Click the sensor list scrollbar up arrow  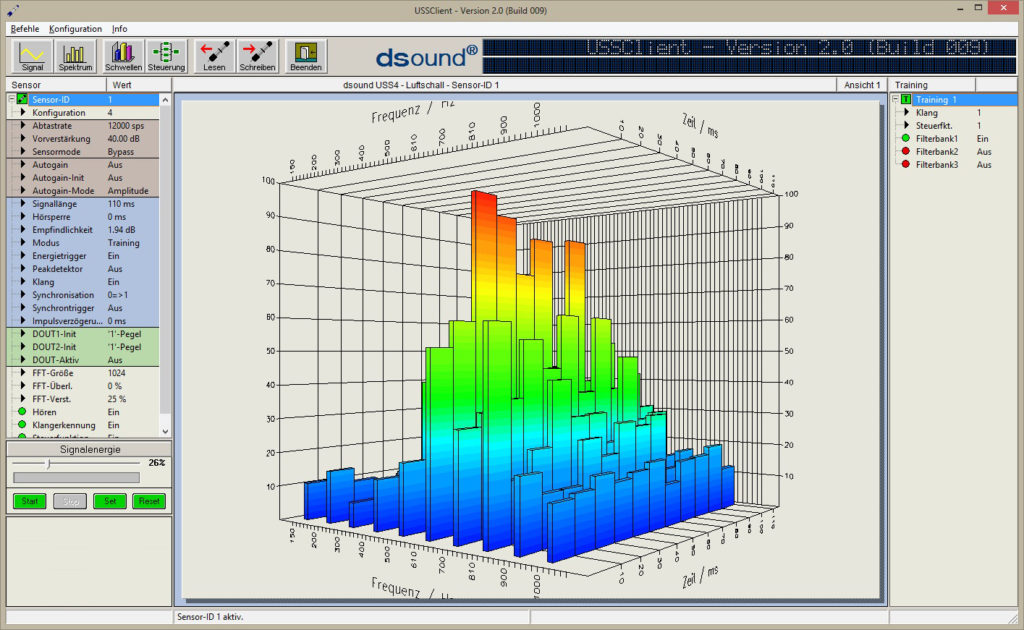(x=165, y=100)
